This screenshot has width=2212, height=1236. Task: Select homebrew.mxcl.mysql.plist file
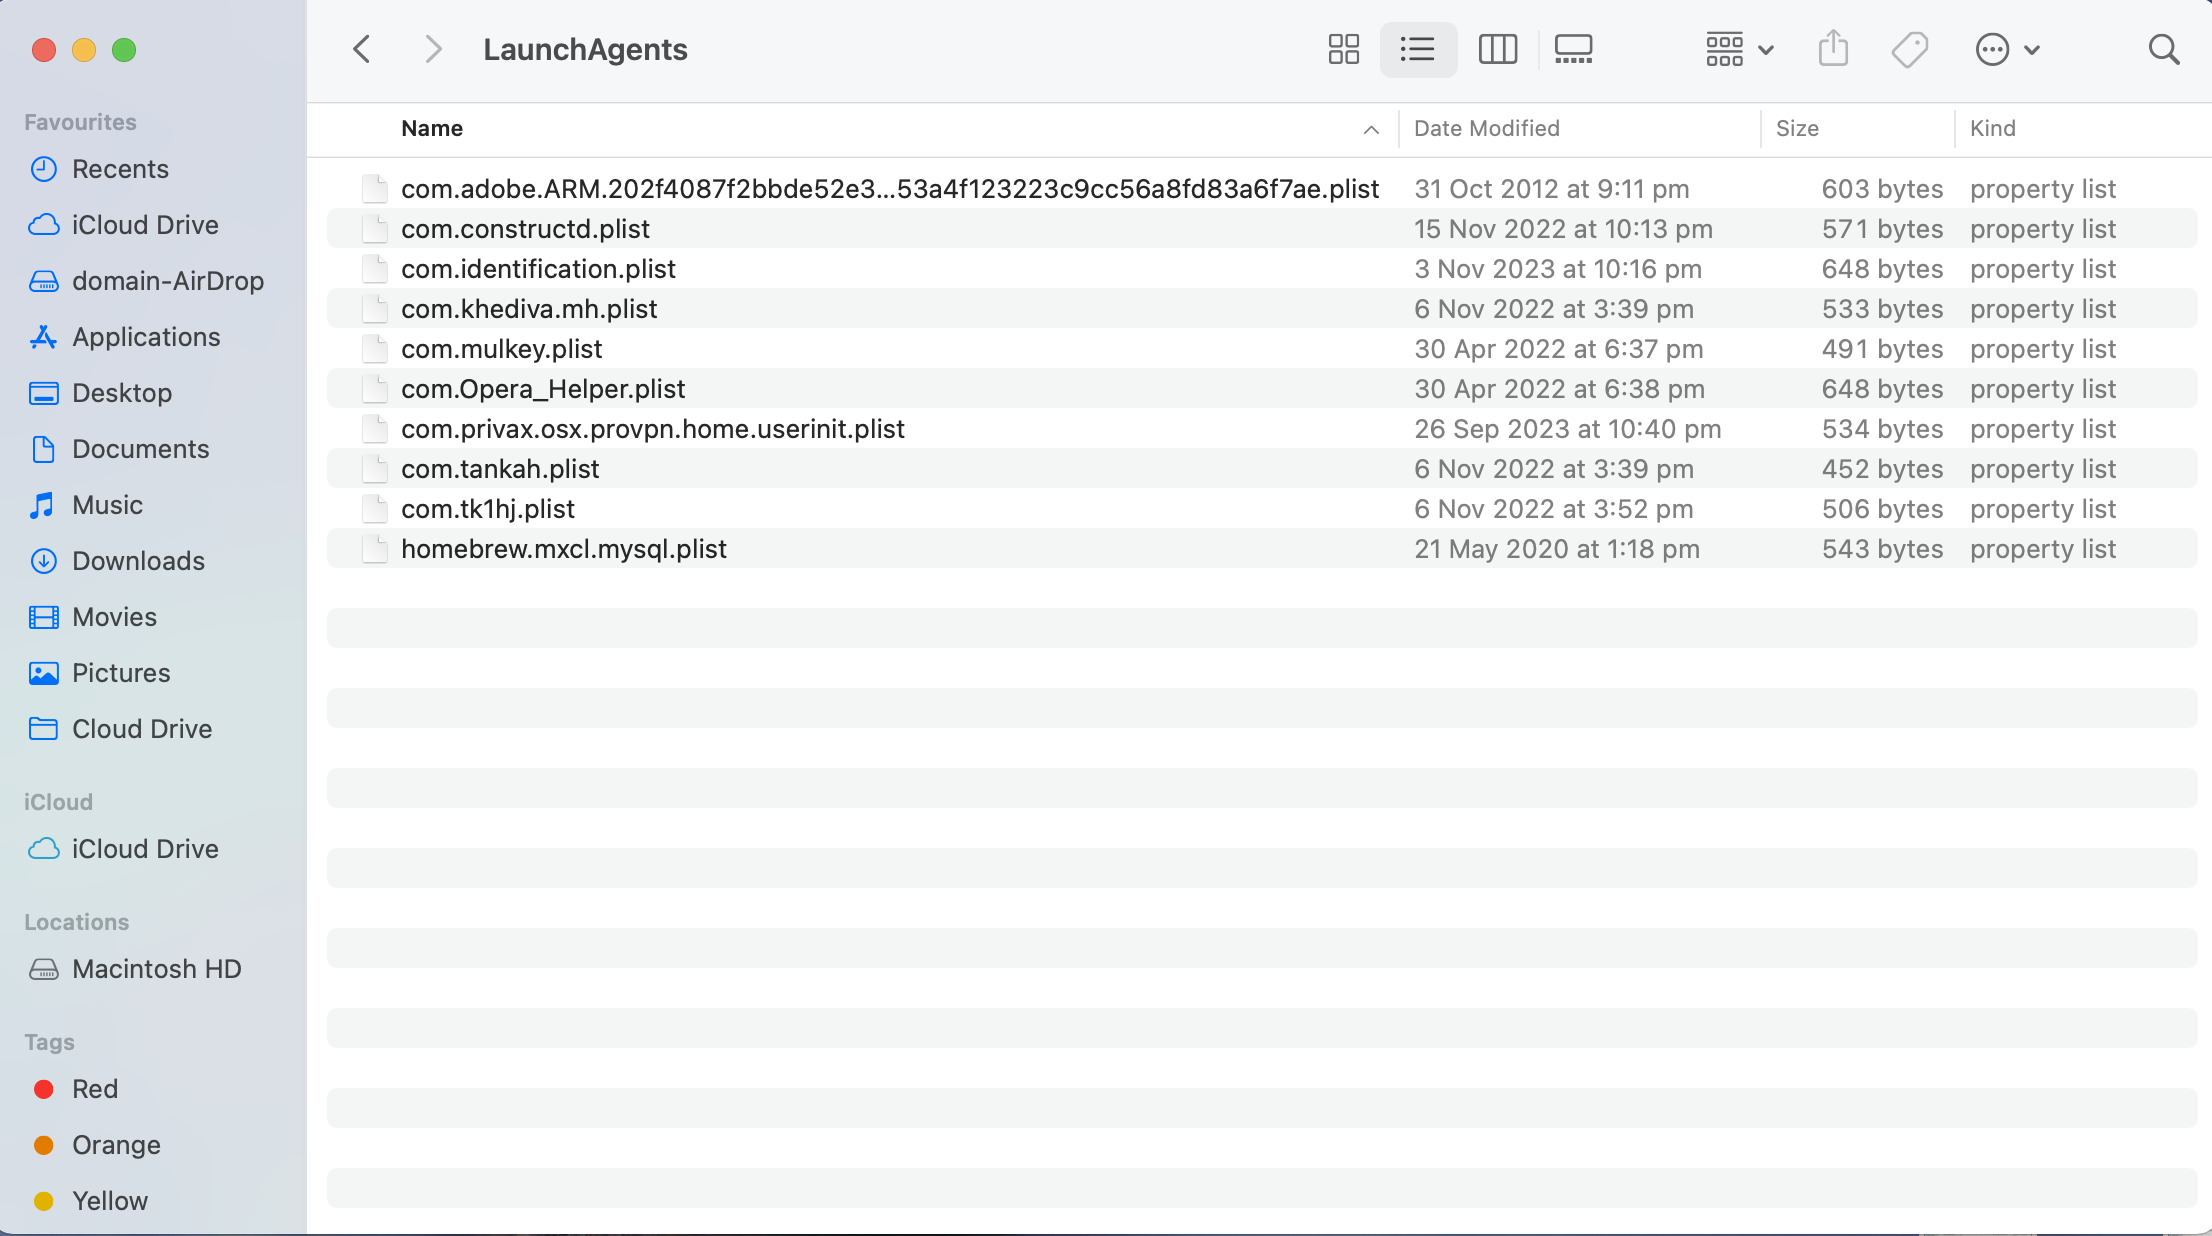pyautogui.click(x=563, y=549)
